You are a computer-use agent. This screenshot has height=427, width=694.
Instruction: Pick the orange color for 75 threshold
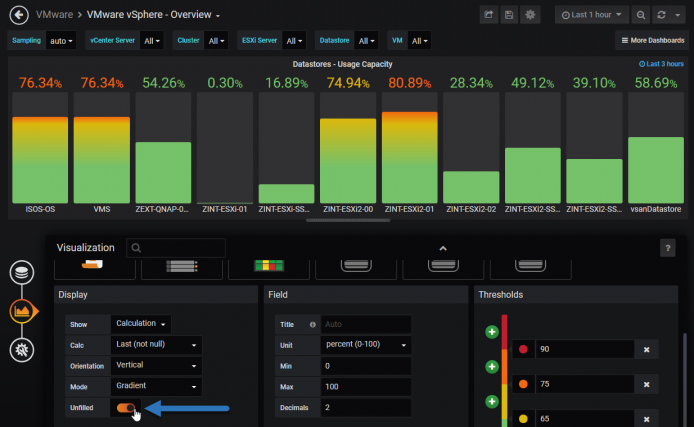(523, 384)
